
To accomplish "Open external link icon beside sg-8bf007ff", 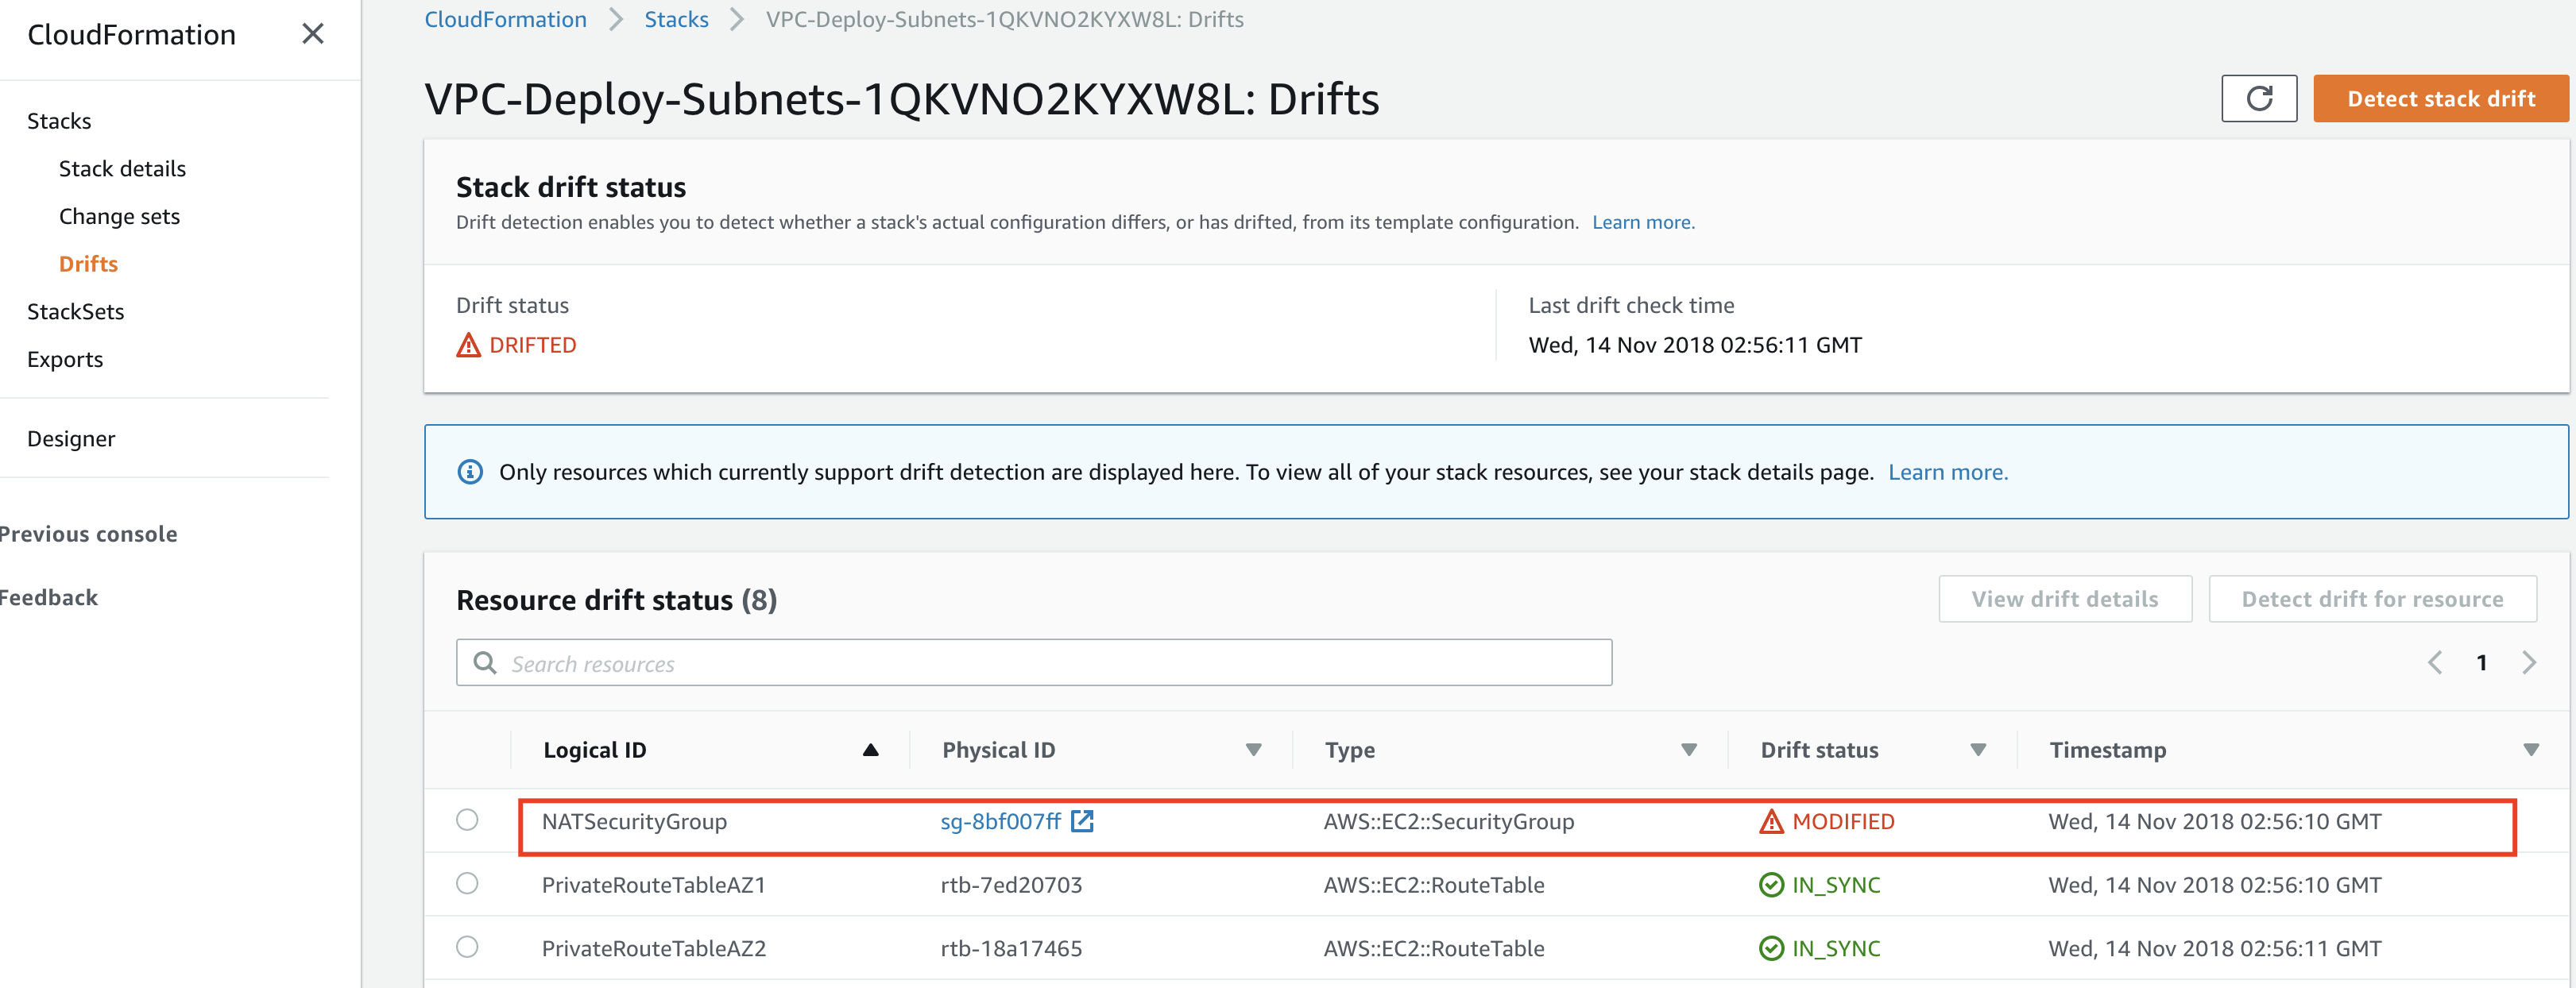I will click(x=1082, y=821).
